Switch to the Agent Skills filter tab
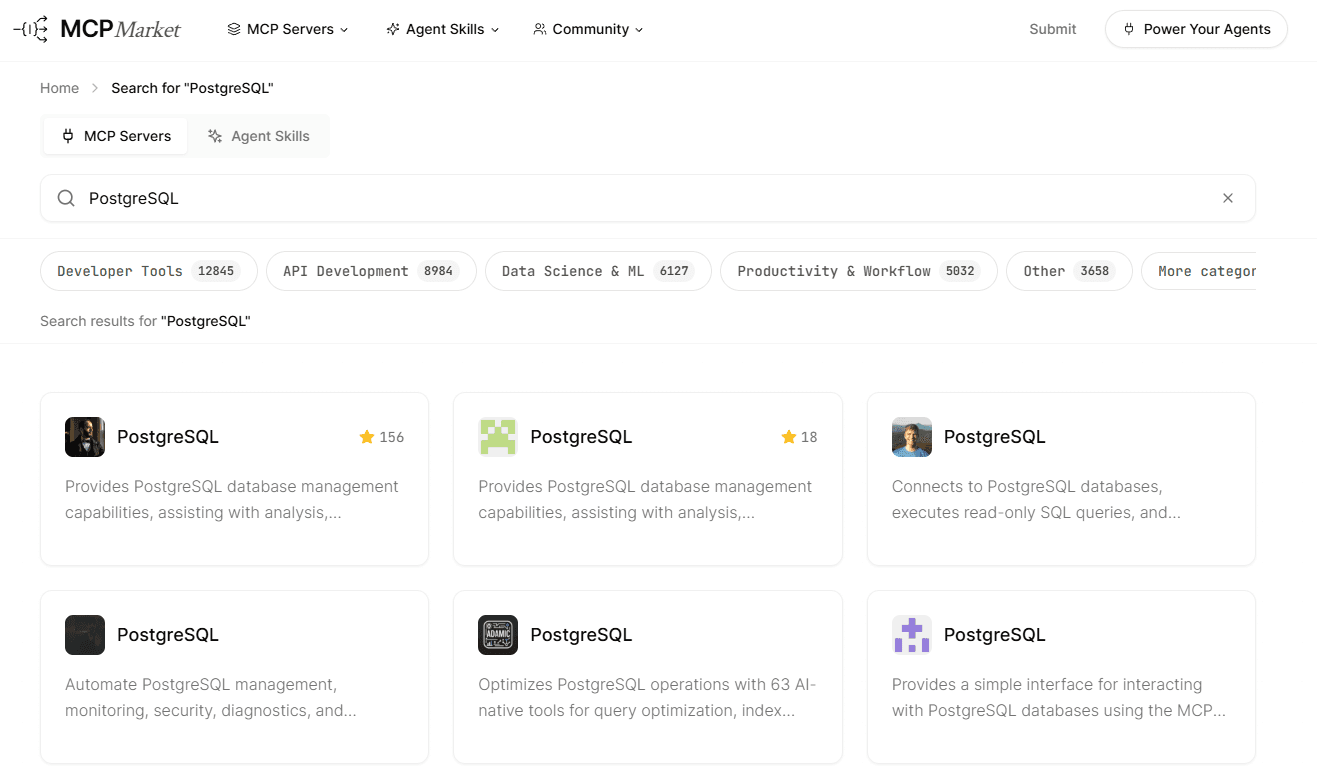1317x771 pixels. pyautogui.click(x=259, y=135)
